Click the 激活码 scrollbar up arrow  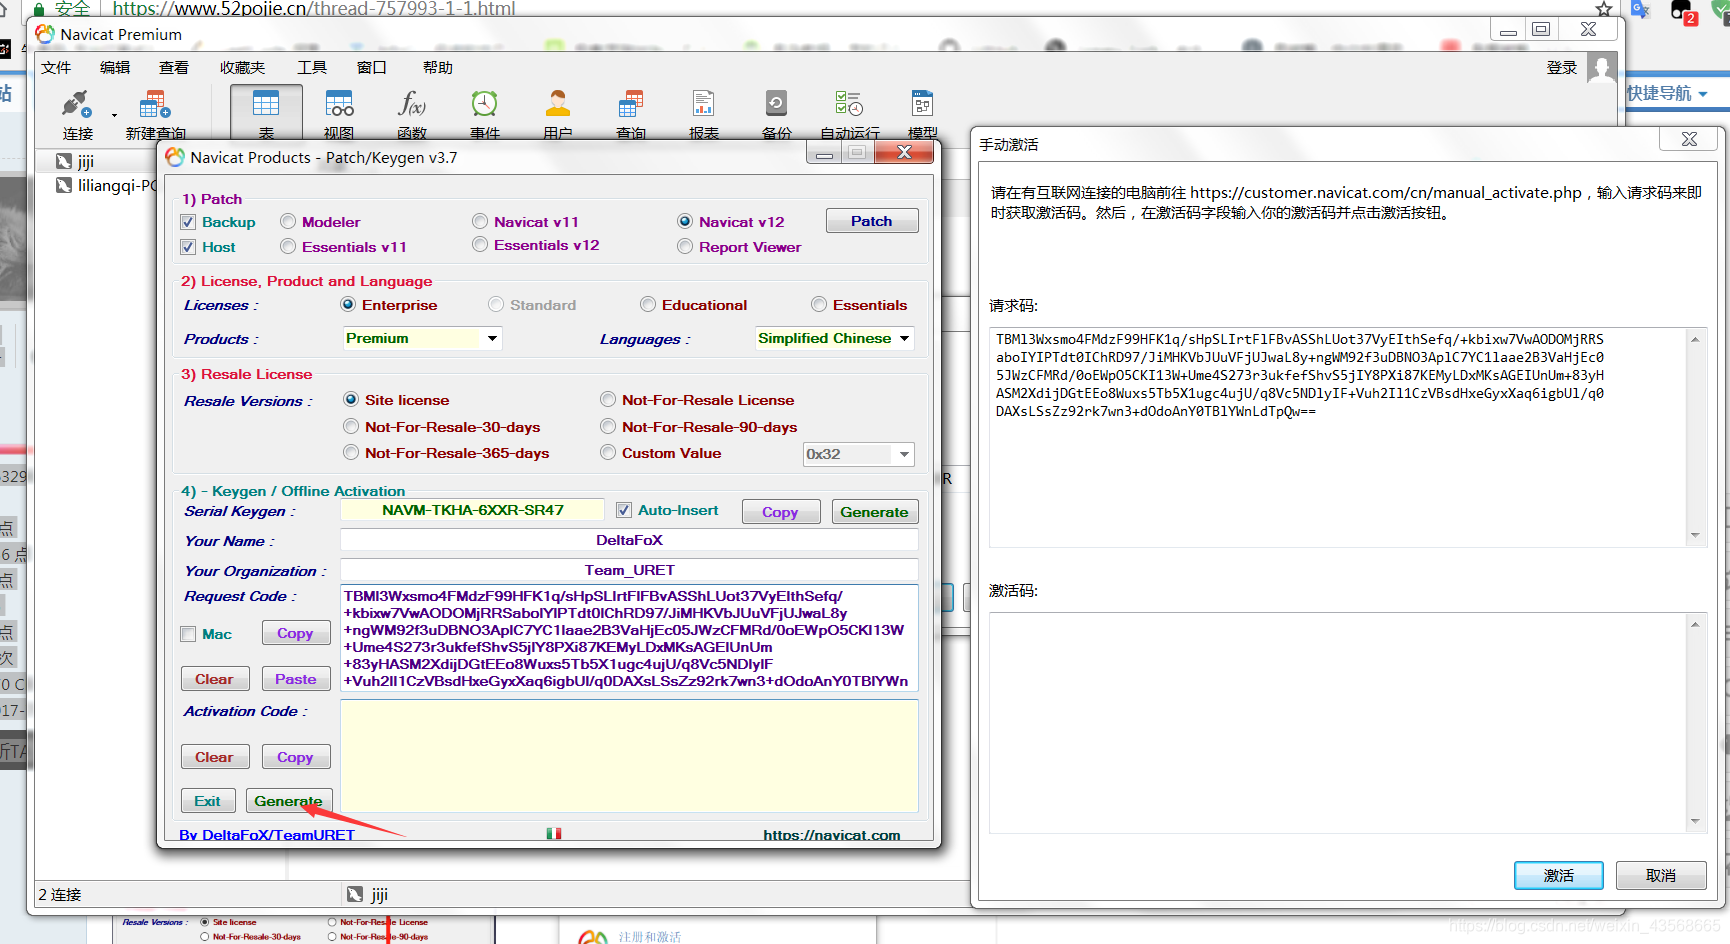(x=1695, y=624)
